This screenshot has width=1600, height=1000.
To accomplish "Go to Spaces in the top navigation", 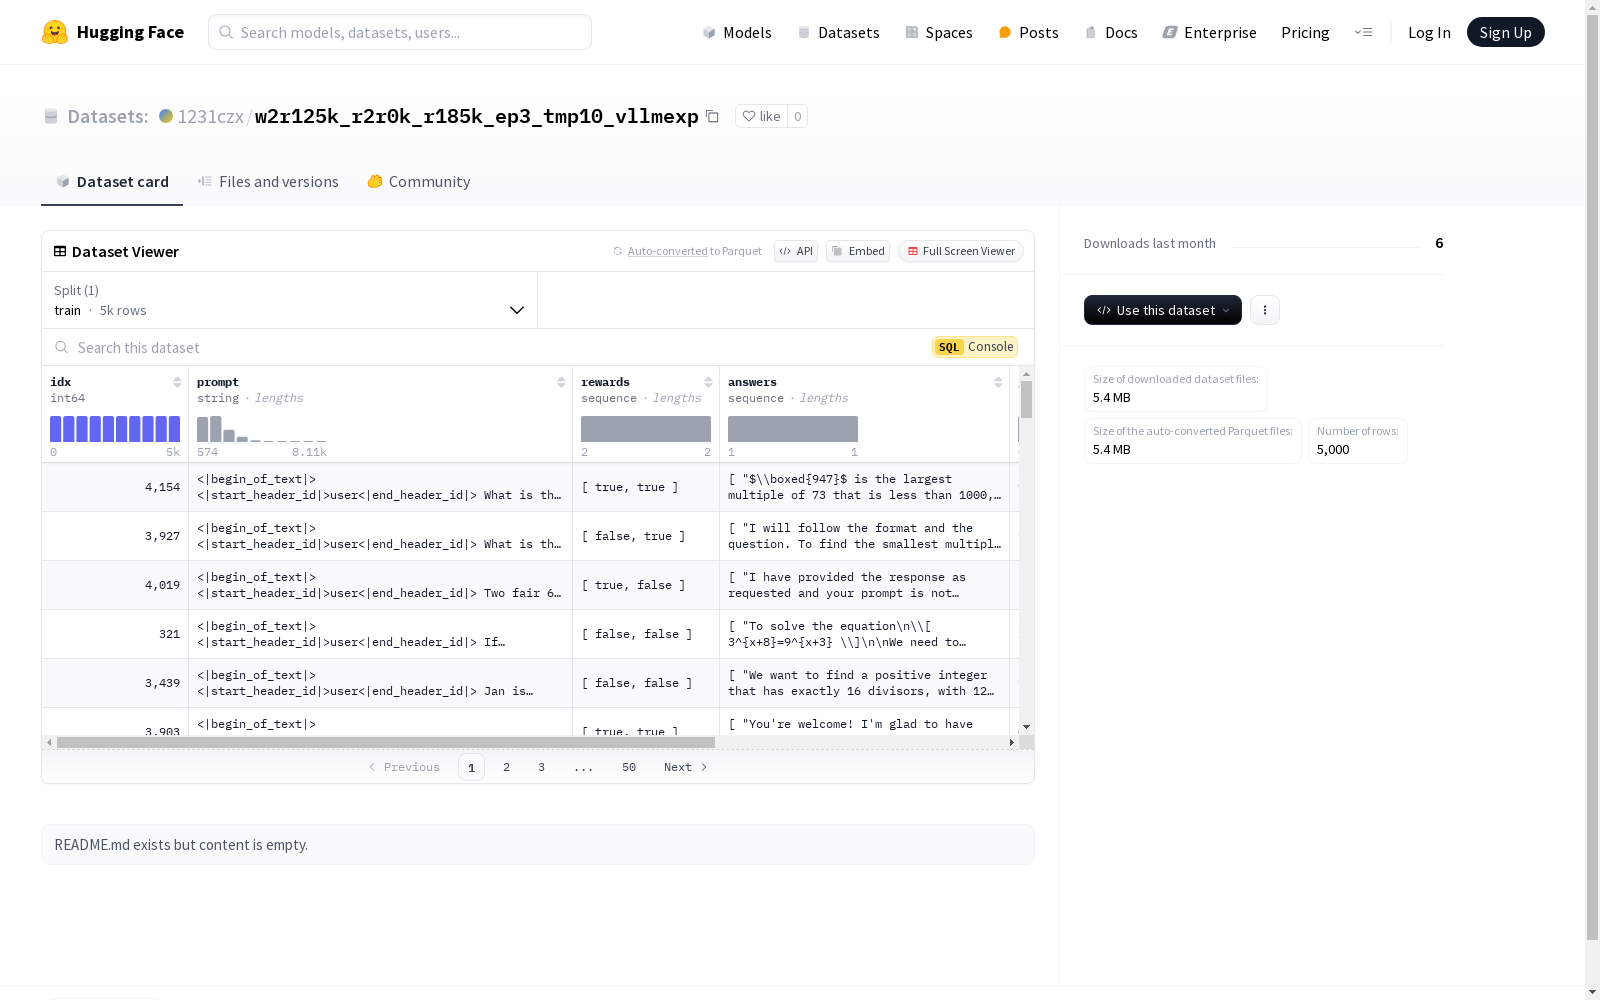I will tap(938, 32).
